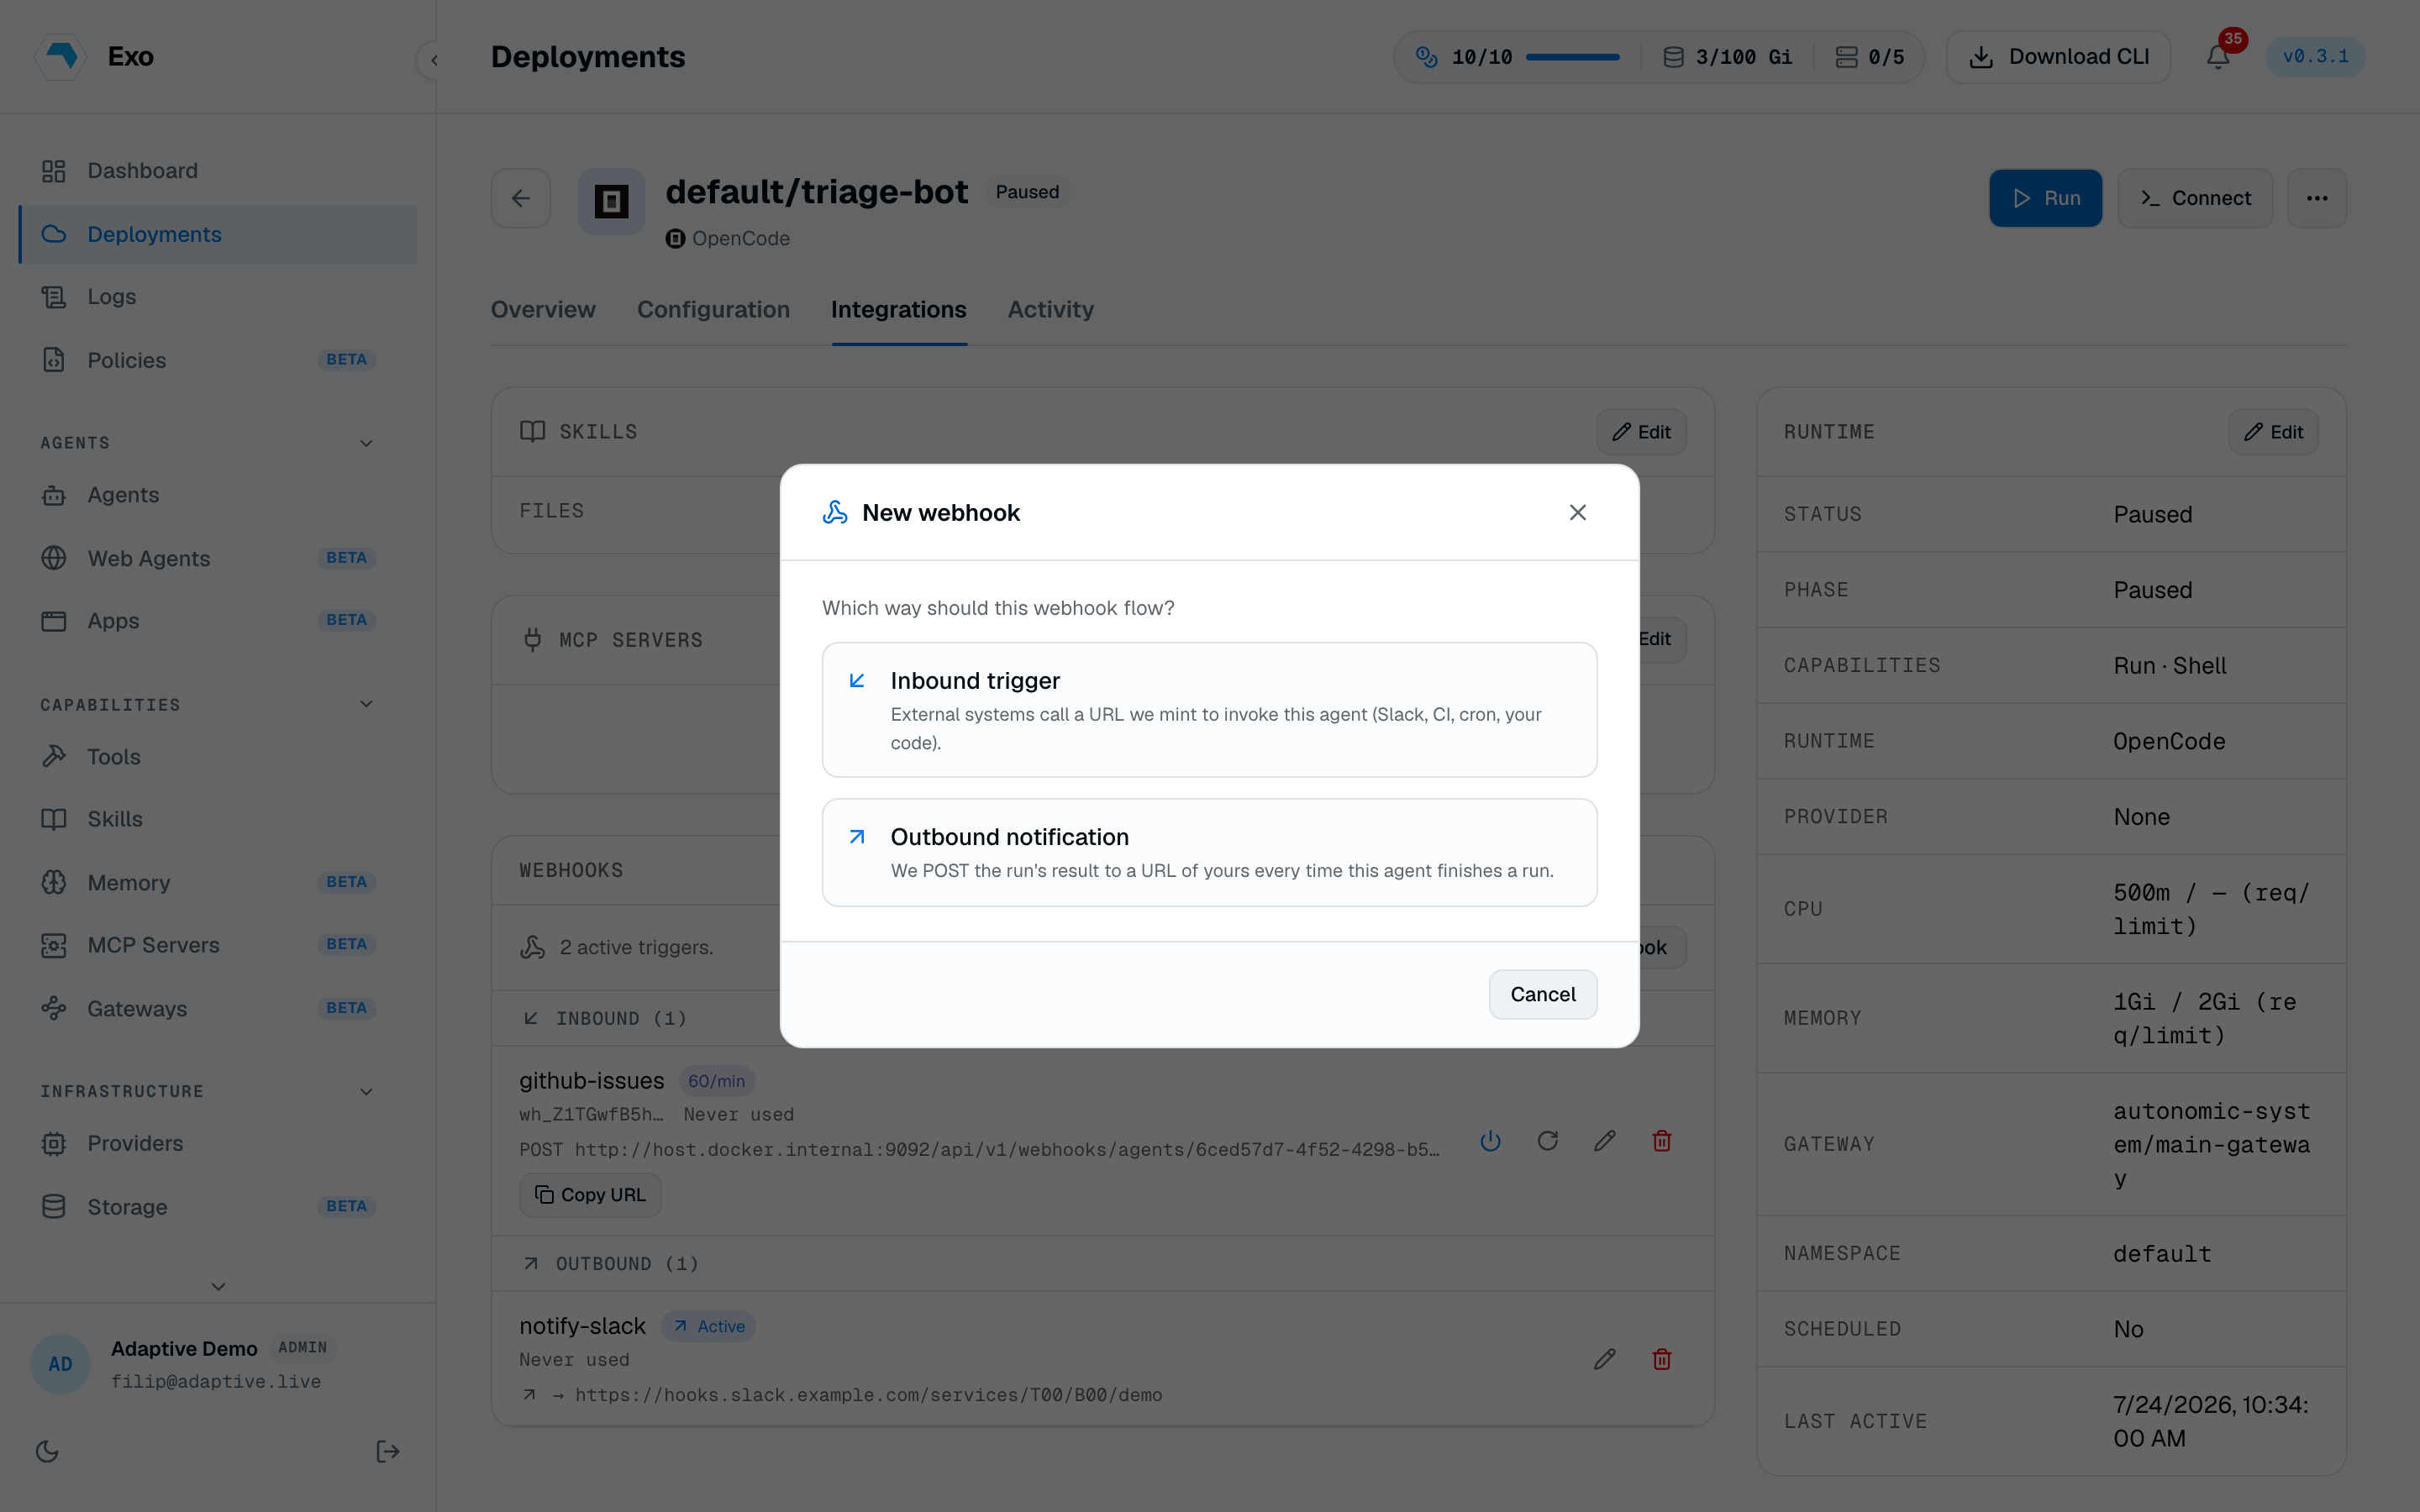The width and height of the screenshot is (2420, 1512).
Task: Rotate the github-issues webhook secret
Action: pyautogui.click(x=1547, y=1140)
